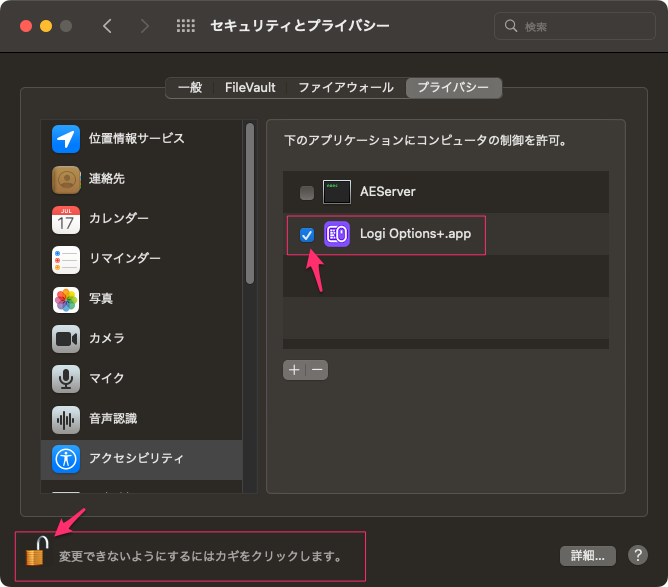Uncheck the Logi Options+.app checkbox
Image resolution: width=668 pixels, height=587 pixels.
[x=307, y=235]
